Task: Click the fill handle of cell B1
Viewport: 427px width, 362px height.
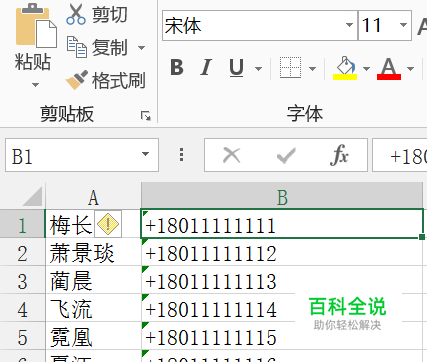Action: pyautogui.click(x=422, y=237)
